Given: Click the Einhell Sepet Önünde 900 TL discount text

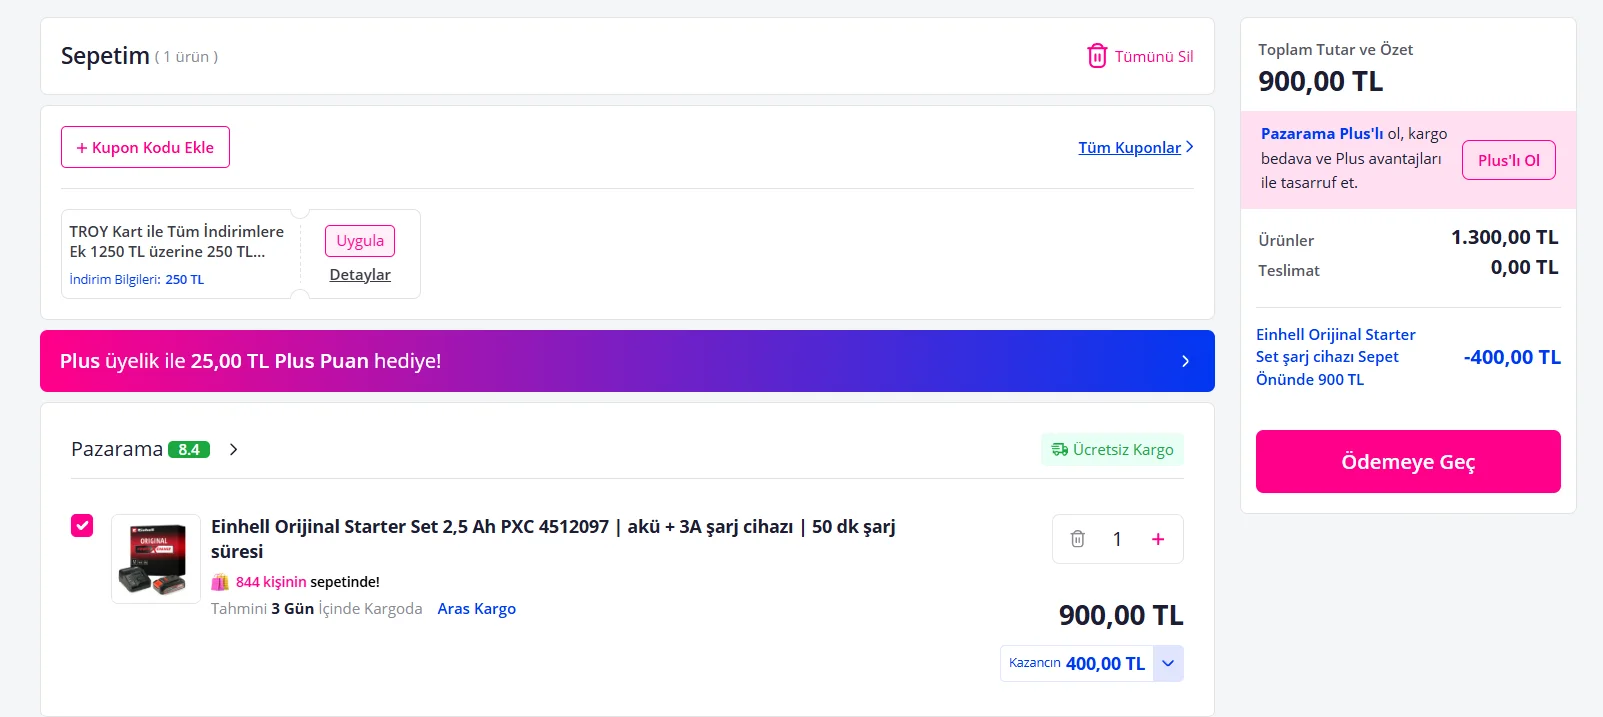Looking at the screenshot, I should coord(1336,357).
